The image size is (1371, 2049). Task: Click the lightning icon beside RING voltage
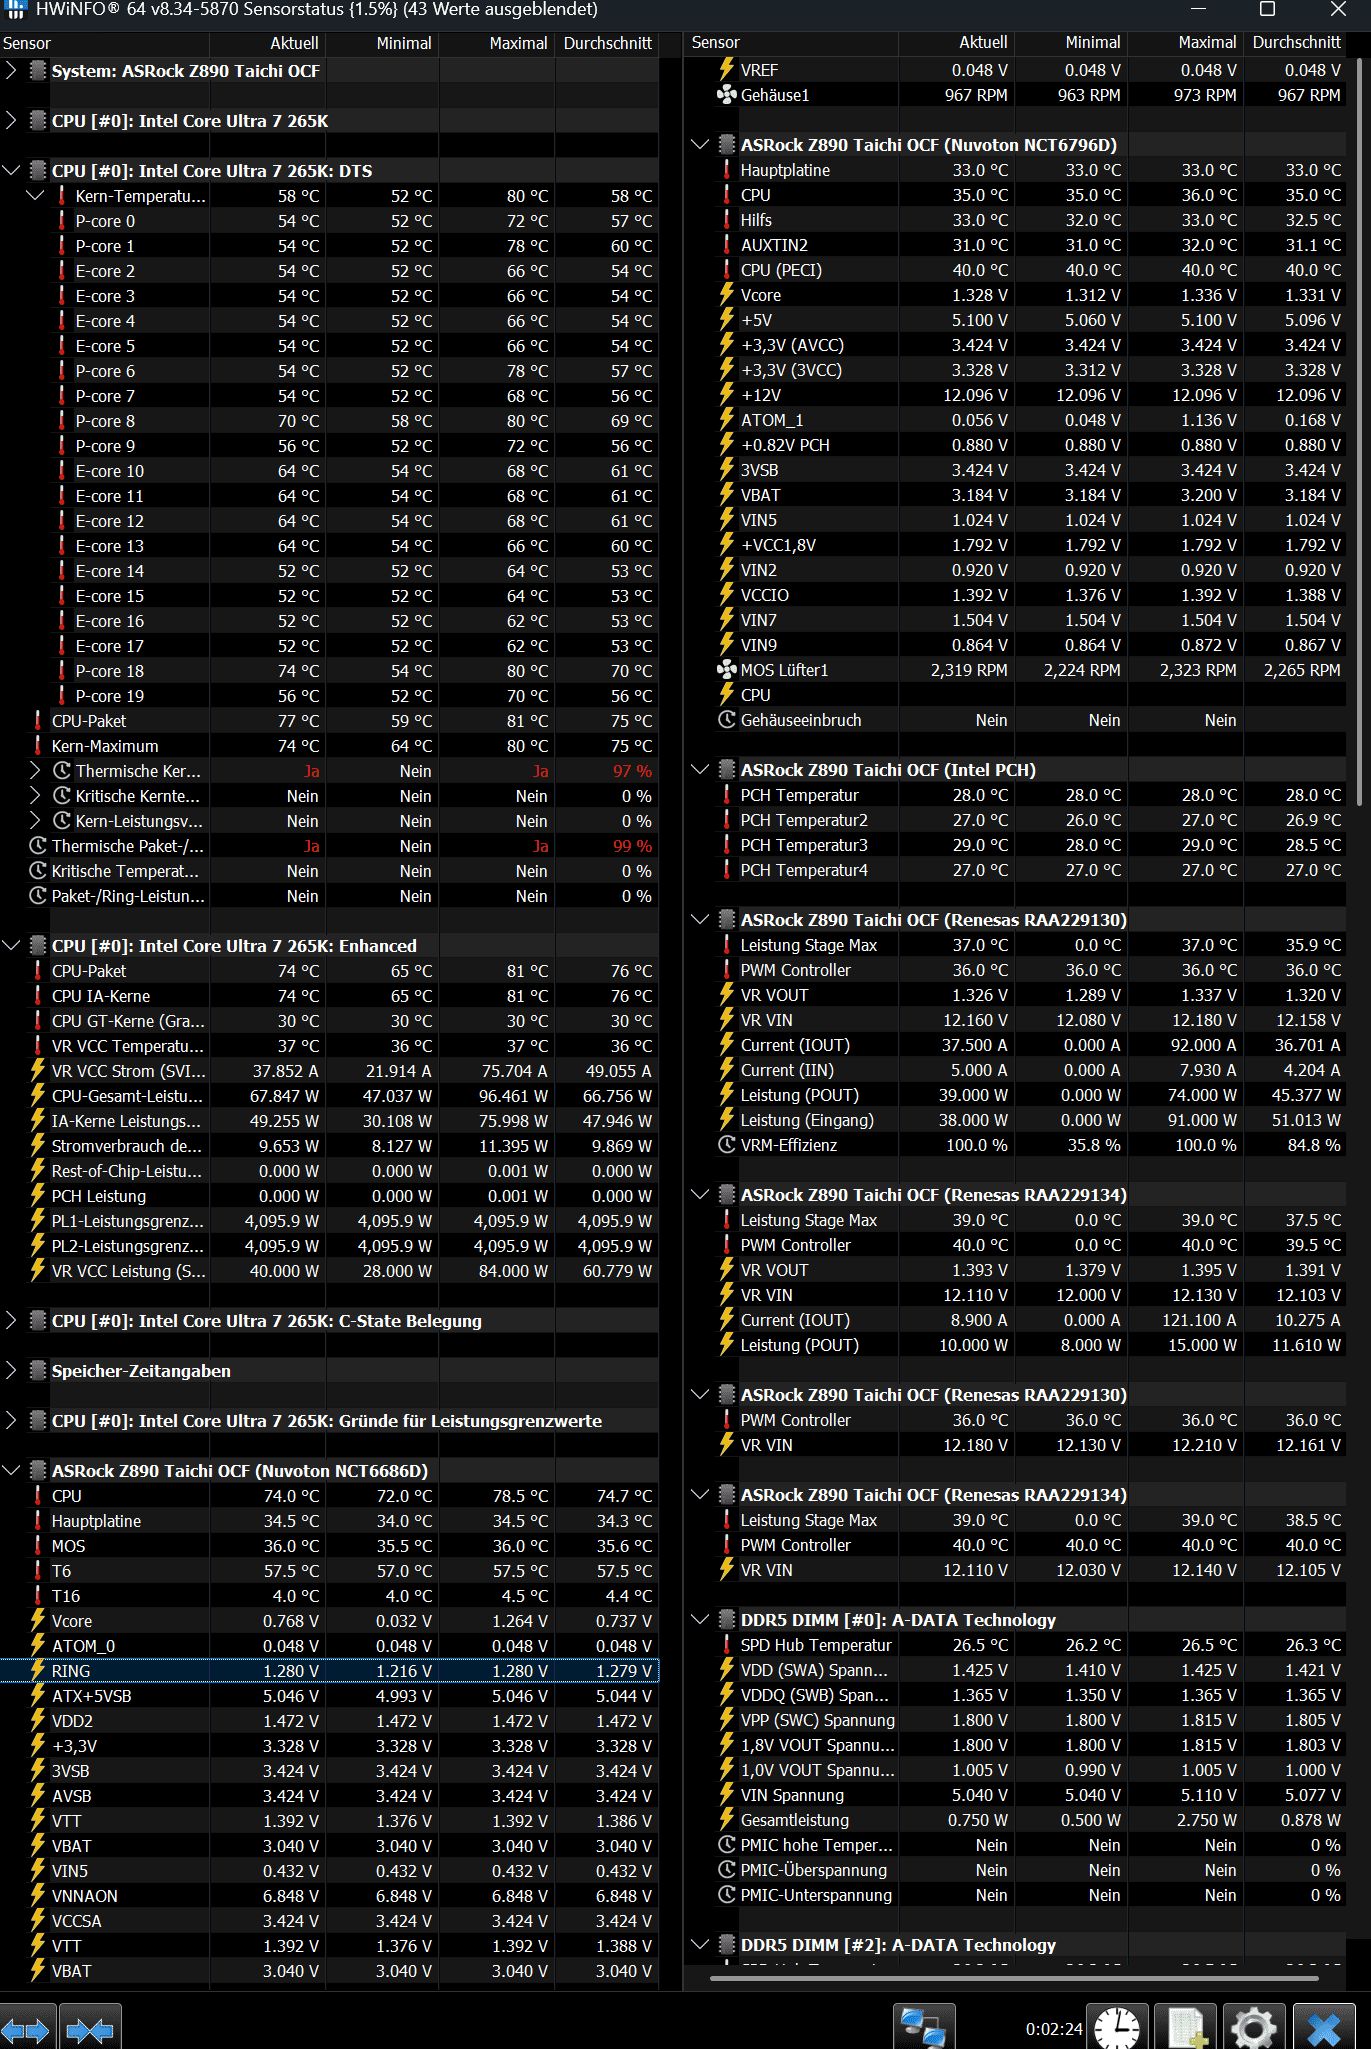(38, 1671)
